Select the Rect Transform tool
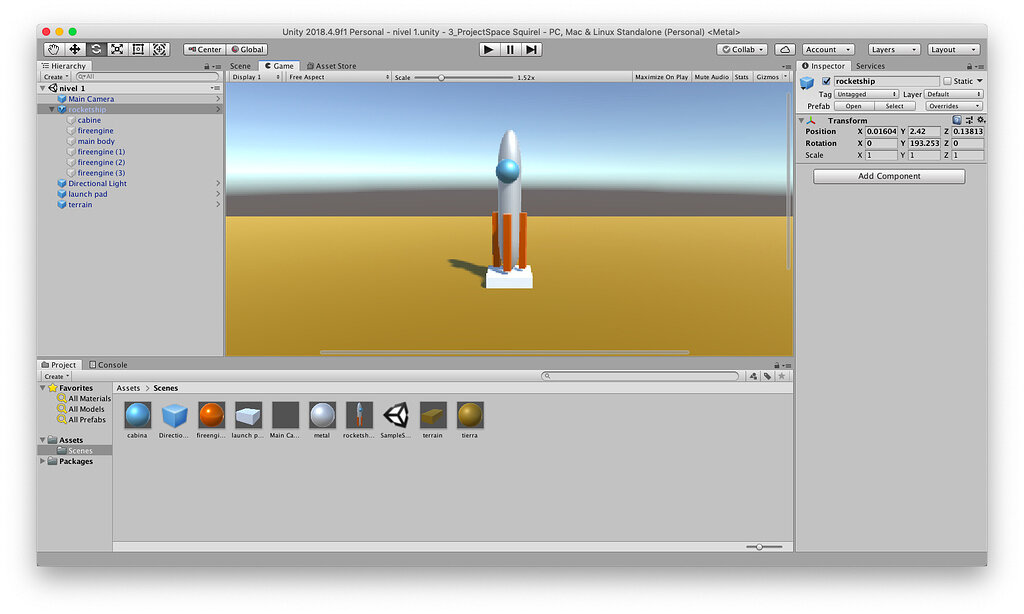This screenshot has height=614, width=1024. [x=141, y=48]
